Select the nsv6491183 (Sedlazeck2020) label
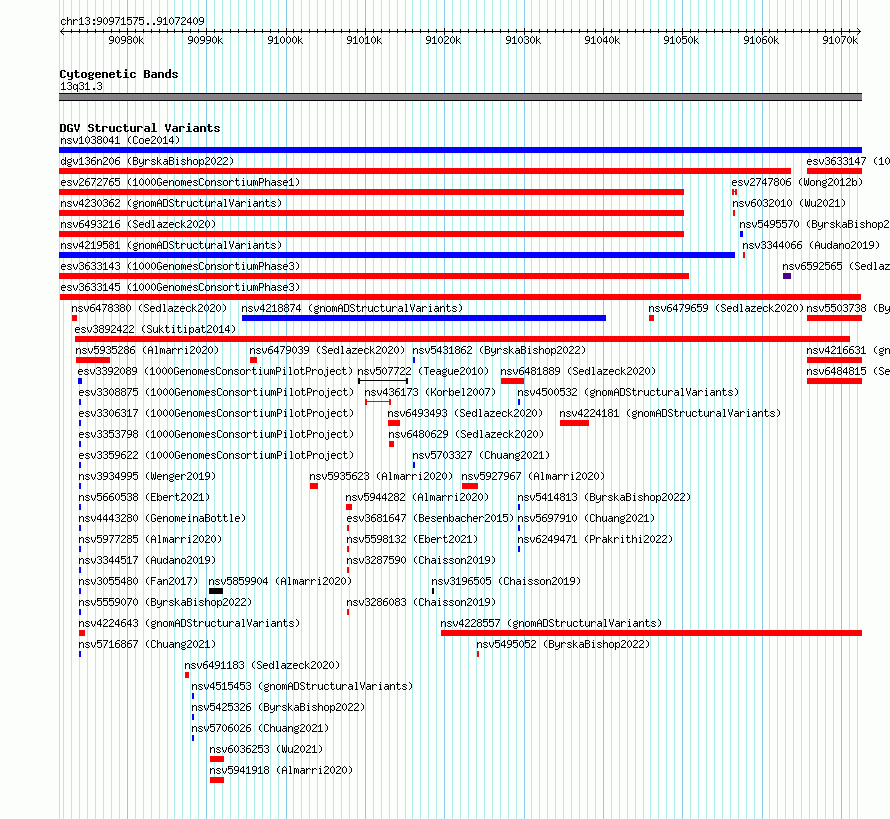Viewport: 890px width, 819px height. click(262, 665)
